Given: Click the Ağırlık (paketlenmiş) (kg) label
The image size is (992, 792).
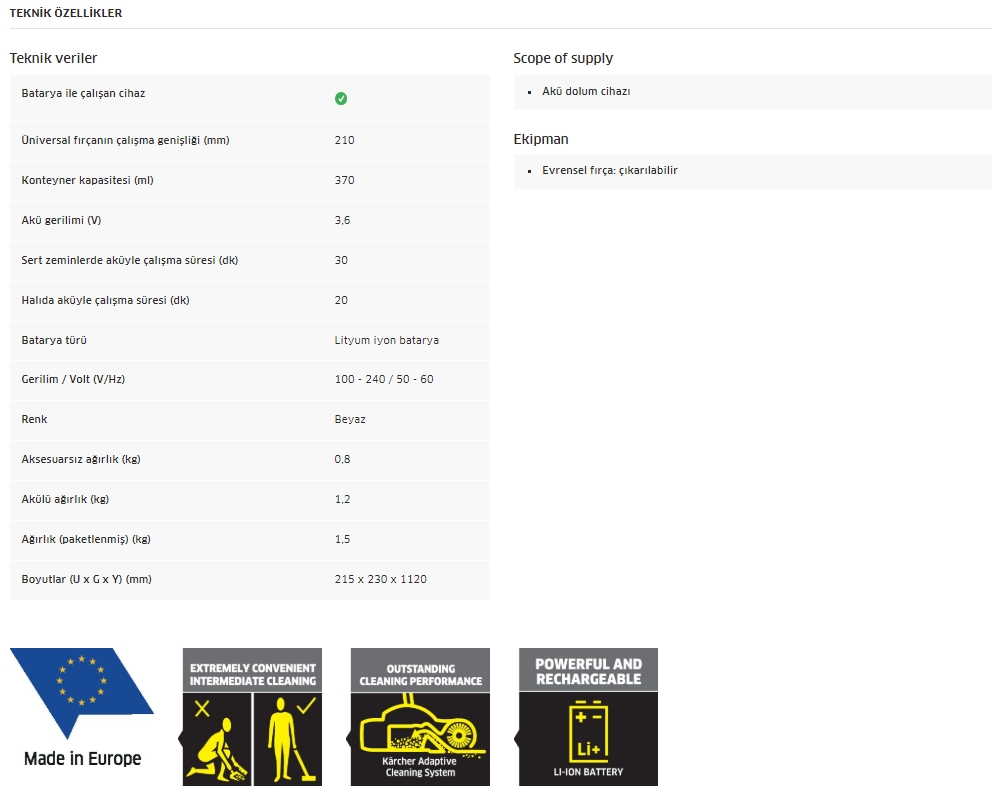Looking at the screenshot, I should (86, 539).
